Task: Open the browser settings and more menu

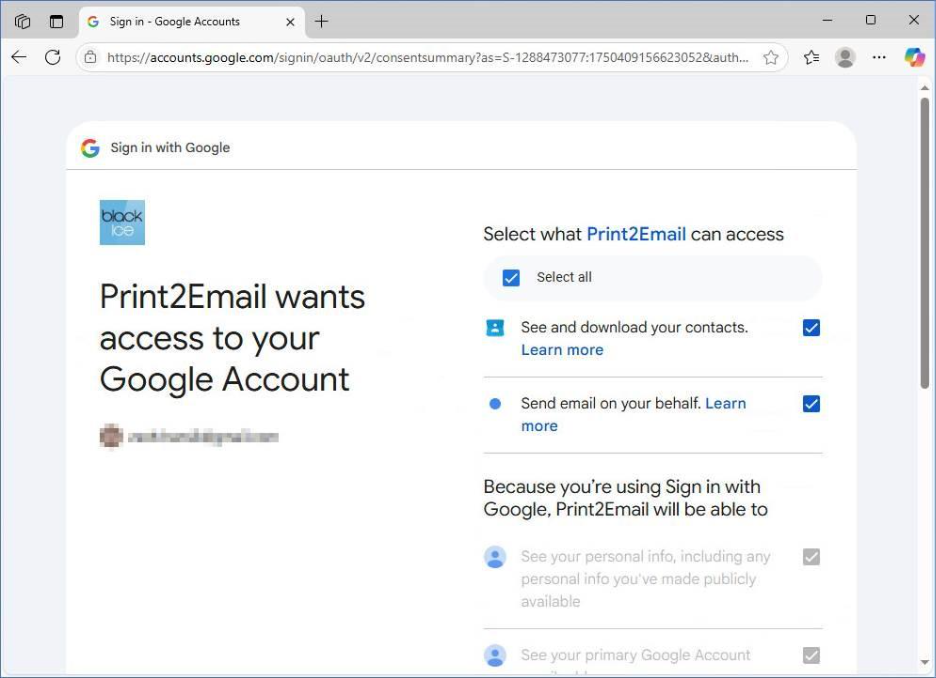Action: 879,57
